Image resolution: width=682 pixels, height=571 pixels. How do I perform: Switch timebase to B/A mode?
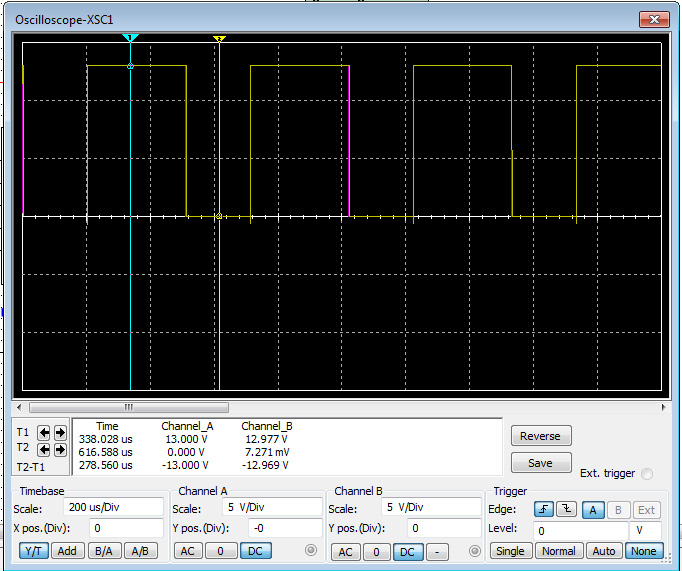point(103,551)
